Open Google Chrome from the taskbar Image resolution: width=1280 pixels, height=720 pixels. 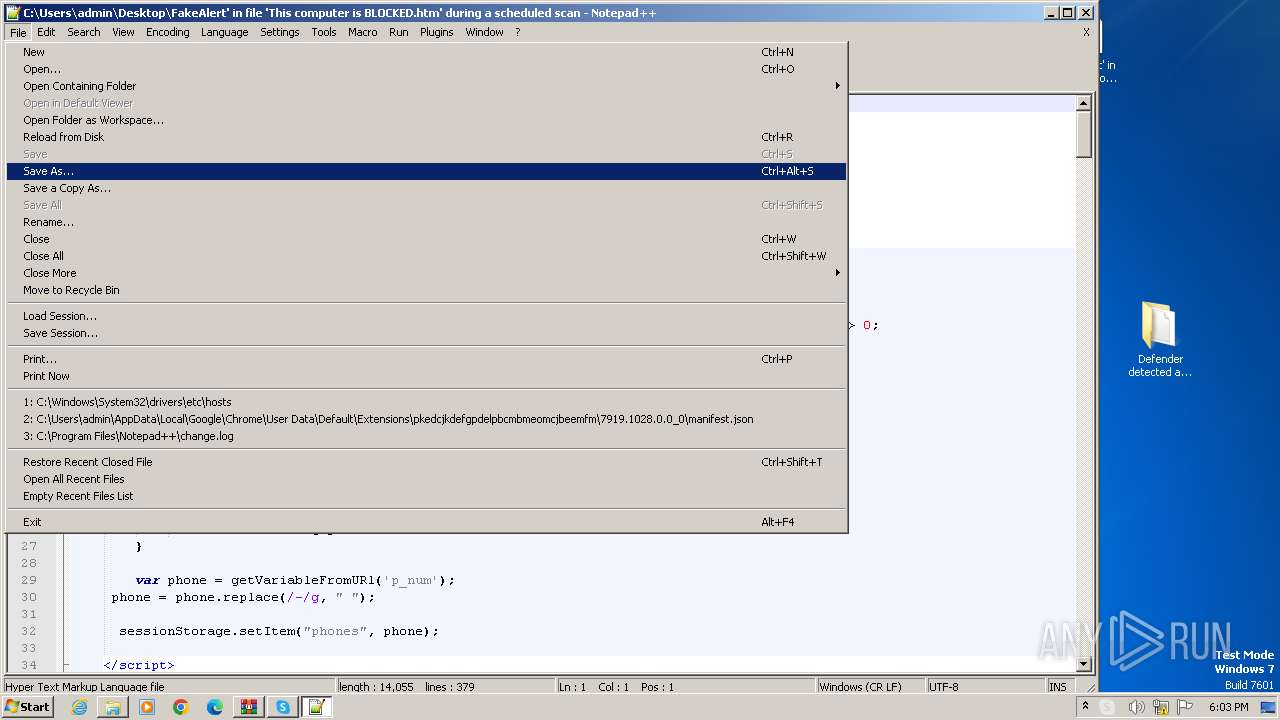click(181, 707)
